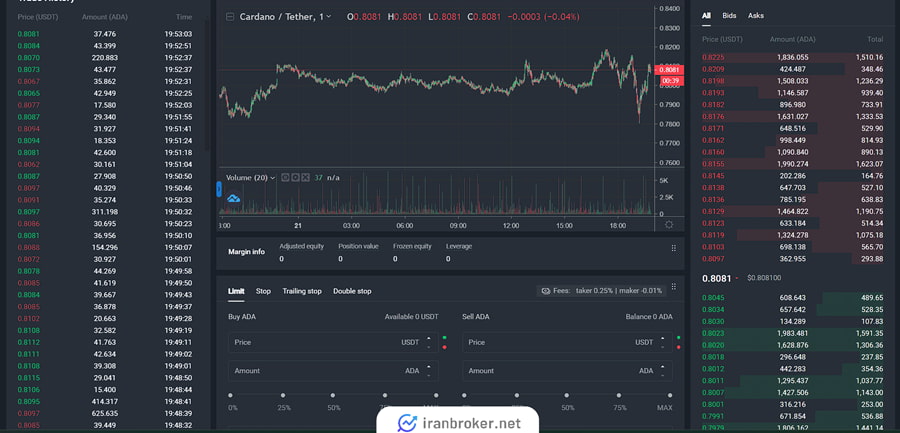Click the trade at 19:53:03 in trade history
The width and height of the screenshot is (900, 433).
[105, 34]
